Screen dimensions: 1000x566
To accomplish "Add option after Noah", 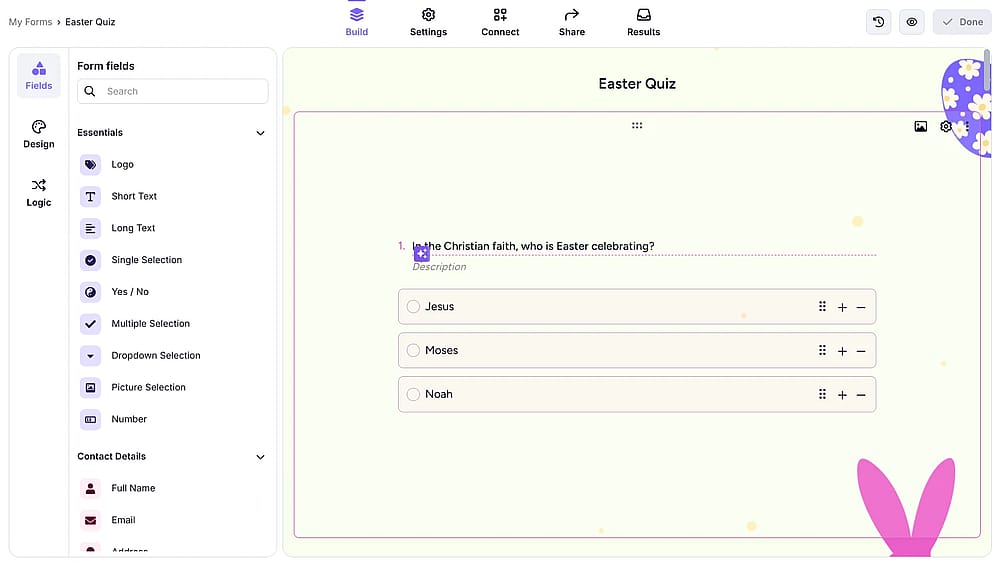I will 842,396.
